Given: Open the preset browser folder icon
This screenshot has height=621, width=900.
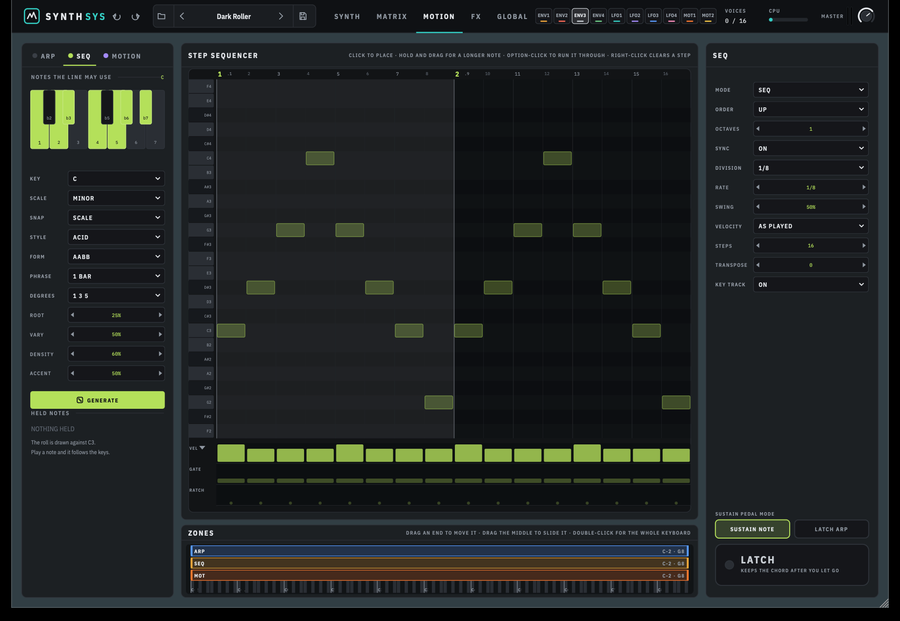Looking at the screenshot, I should click(x=161, y=16).
